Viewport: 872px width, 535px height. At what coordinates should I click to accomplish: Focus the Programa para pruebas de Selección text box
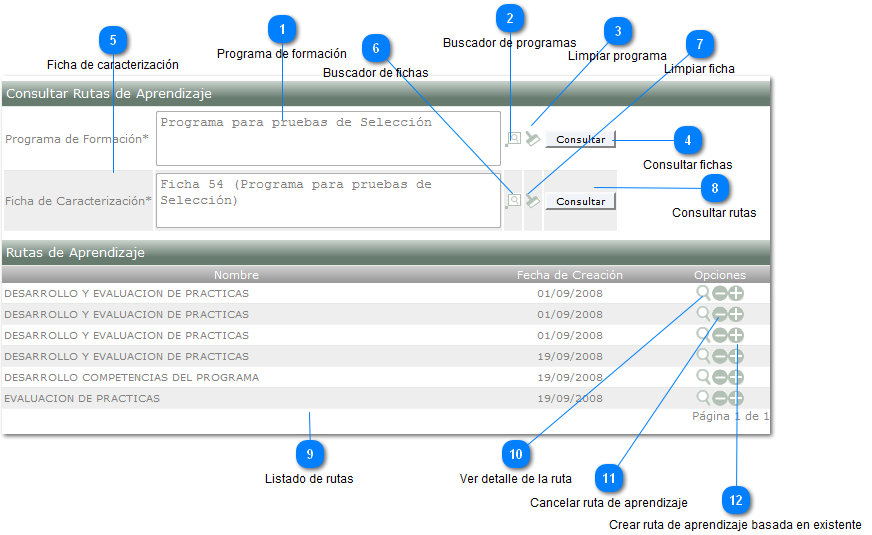click(328, 138)
